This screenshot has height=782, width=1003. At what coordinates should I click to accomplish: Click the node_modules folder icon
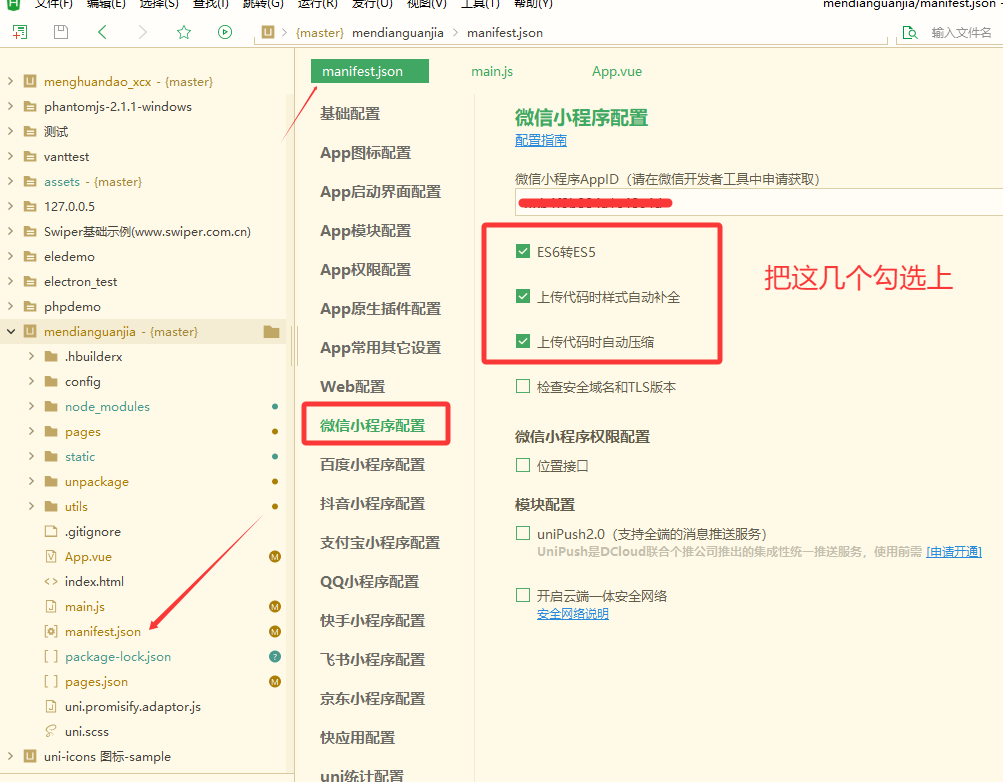[51, 406]
